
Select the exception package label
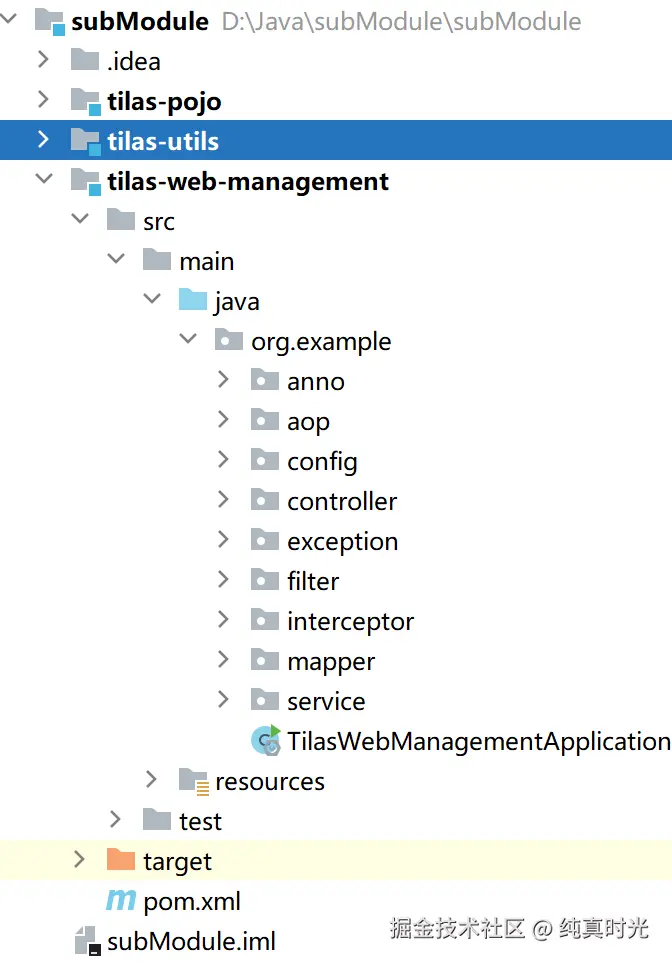(342, 541)
